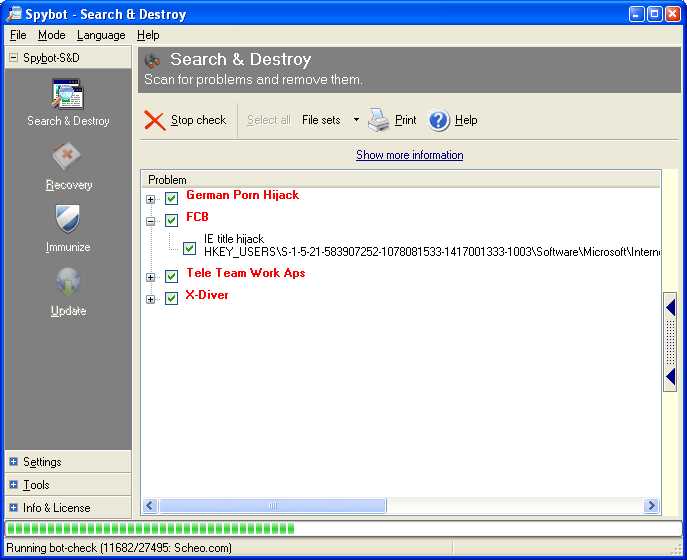
Task: Collapse the FCB tree entry
Action: tap(151, 220)
